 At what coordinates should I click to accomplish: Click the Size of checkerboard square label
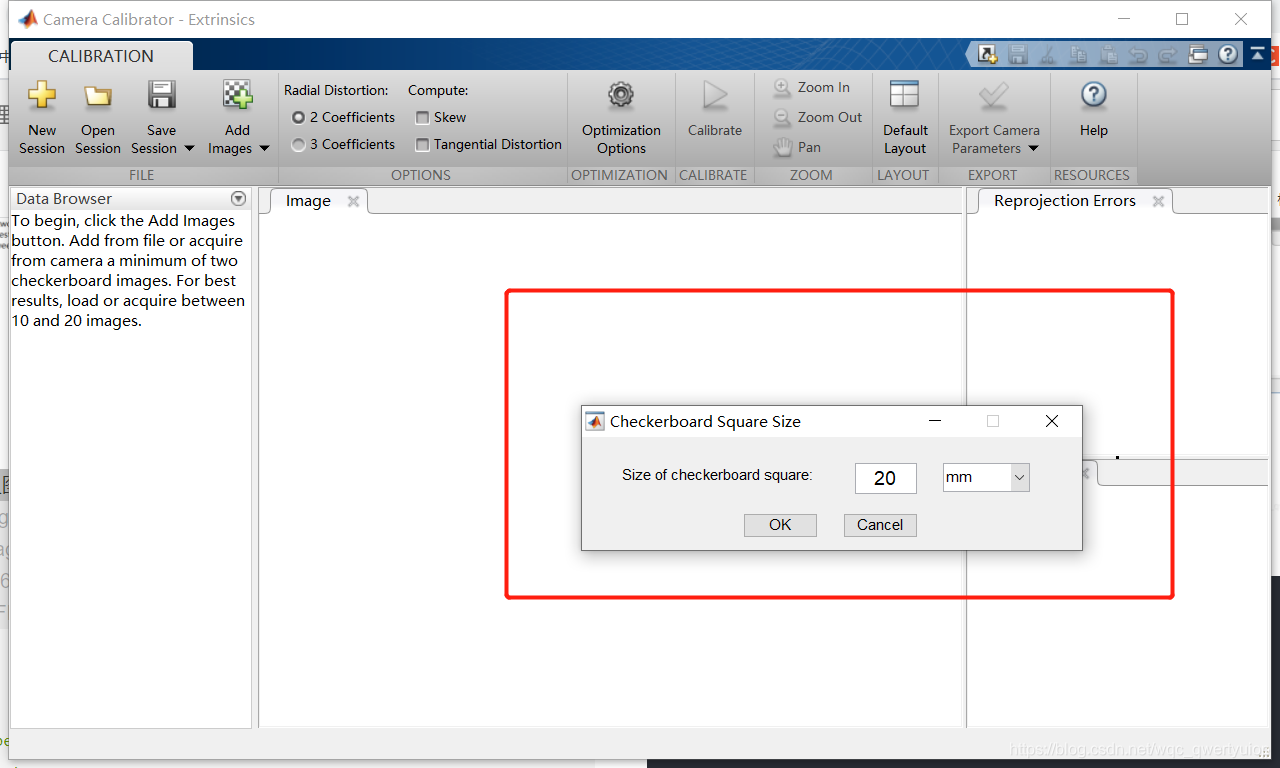[717, 475]
